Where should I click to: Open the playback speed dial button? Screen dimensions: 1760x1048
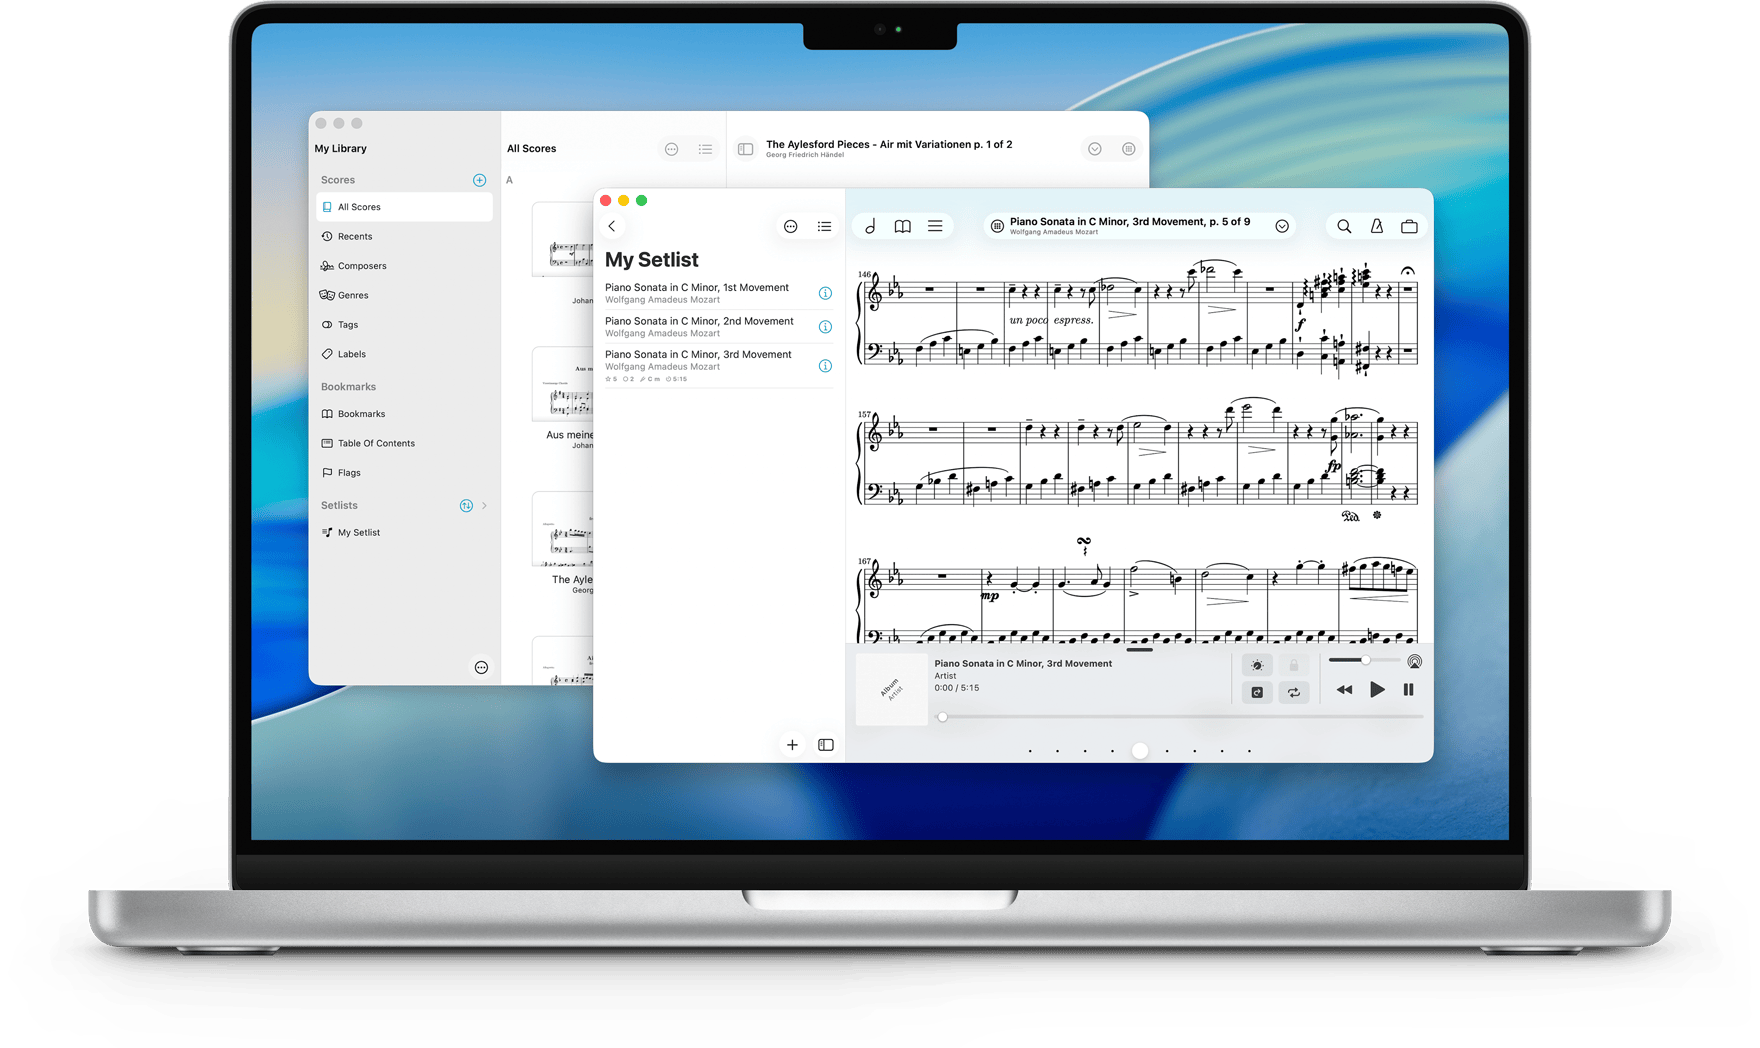[1257, 665]
